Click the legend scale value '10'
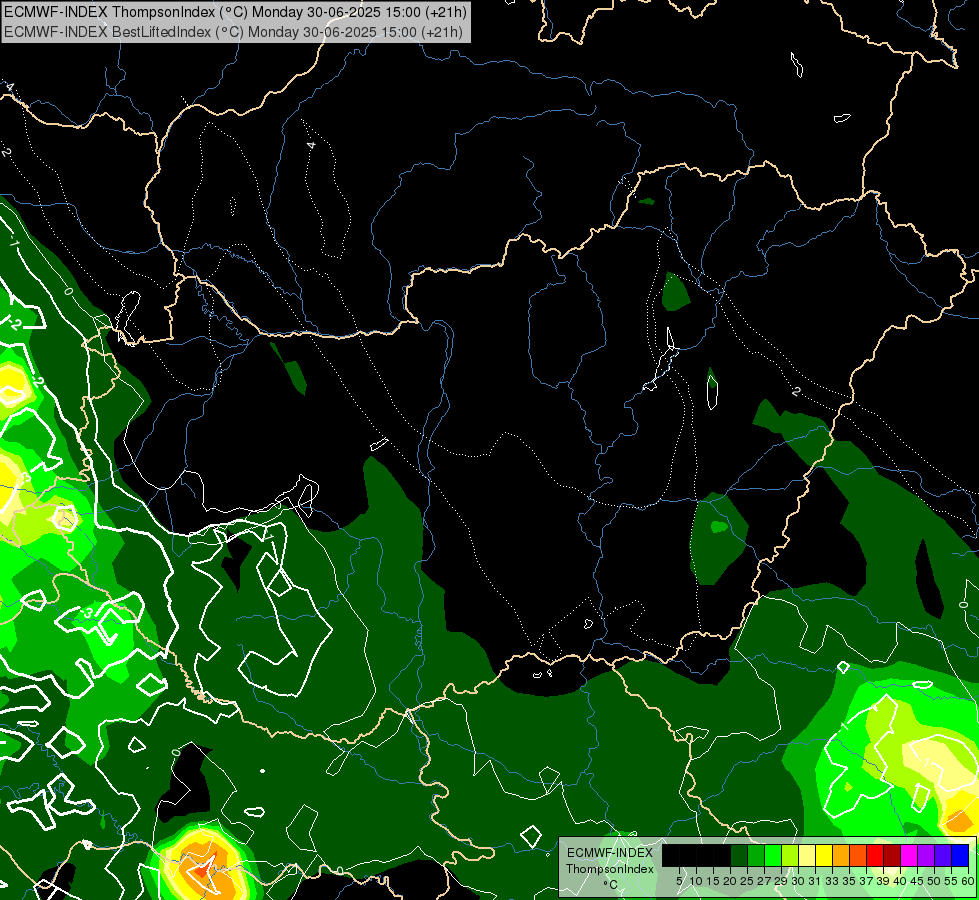 click(x=696, y=881)
